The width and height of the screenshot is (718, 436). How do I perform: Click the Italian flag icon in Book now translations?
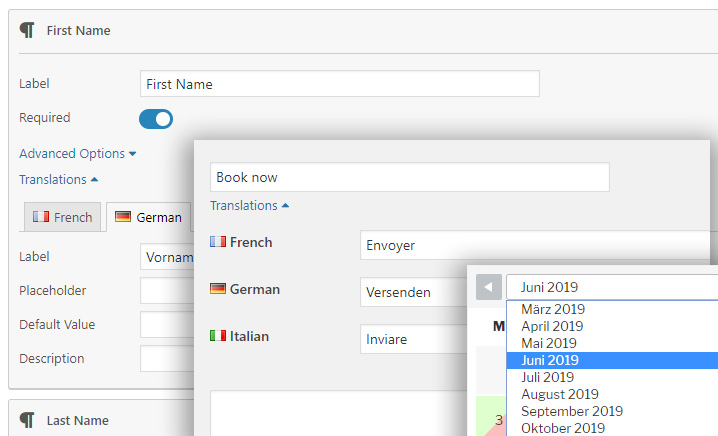(x=217, y=335)
